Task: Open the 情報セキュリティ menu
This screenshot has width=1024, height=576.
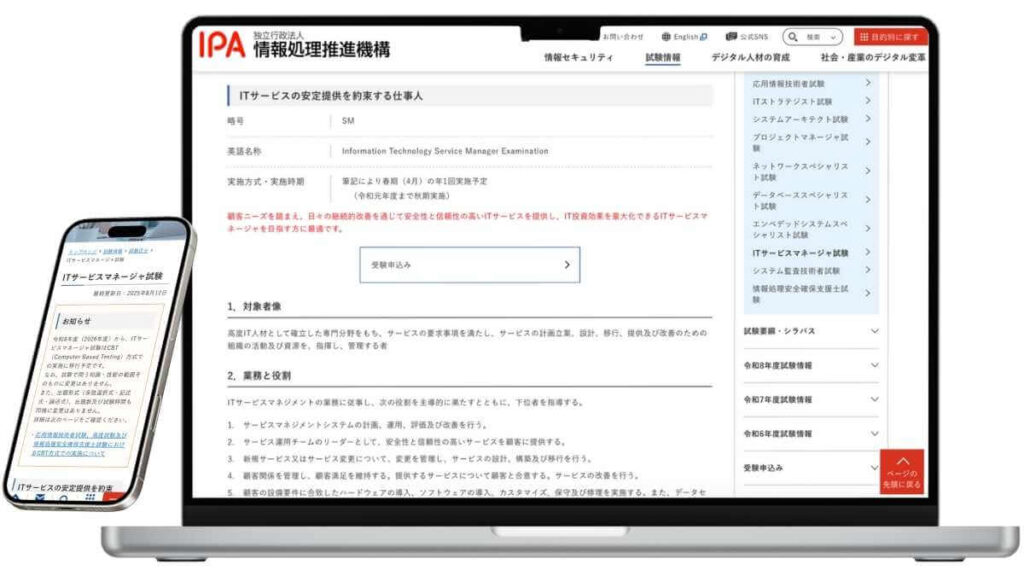Action: (x=578, y=58)
